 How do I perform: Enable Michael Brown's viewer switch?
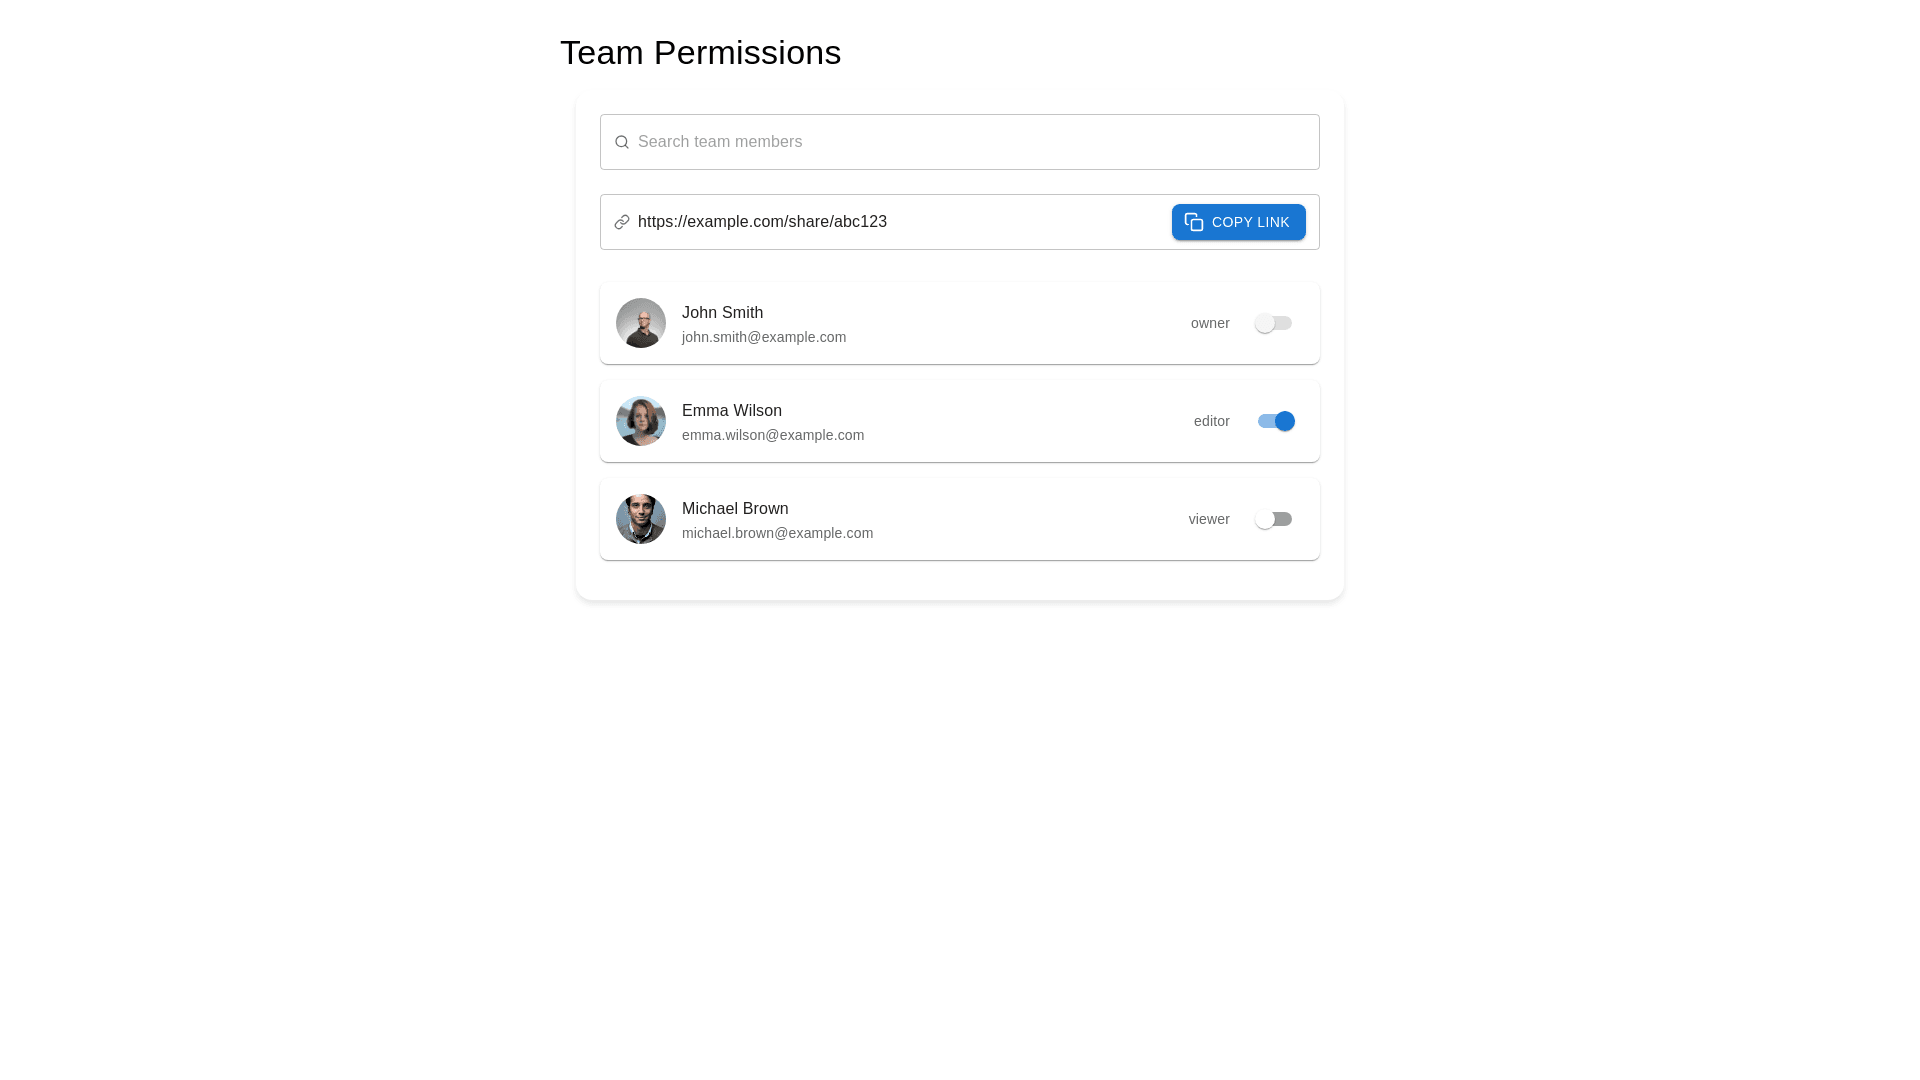coord(1273,519)
